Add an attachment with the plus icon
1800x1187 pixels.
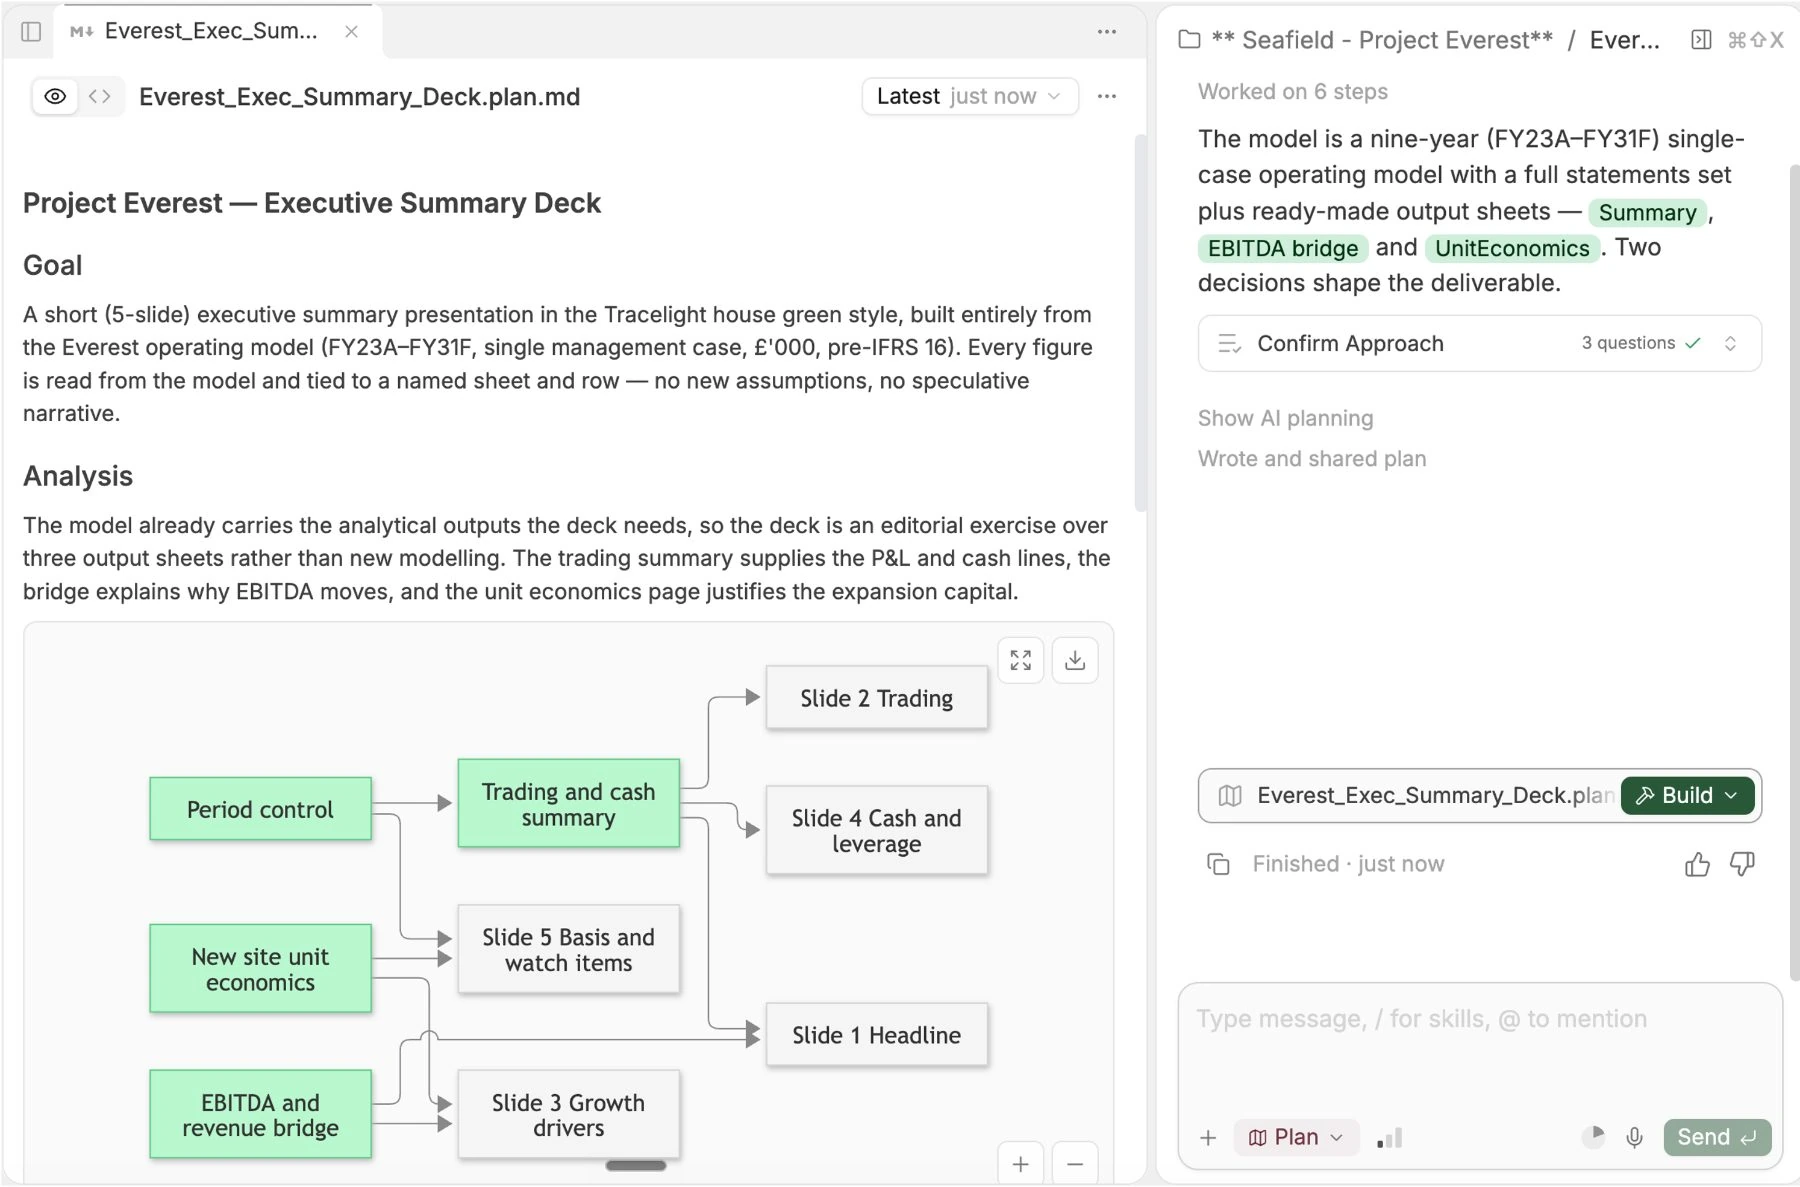1208,1138
